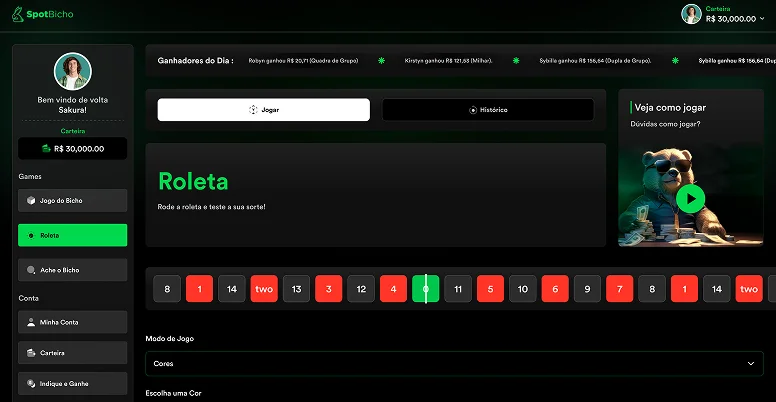Choose the dark 11 roulette tile
776x402 pixels.
[458, 289]
